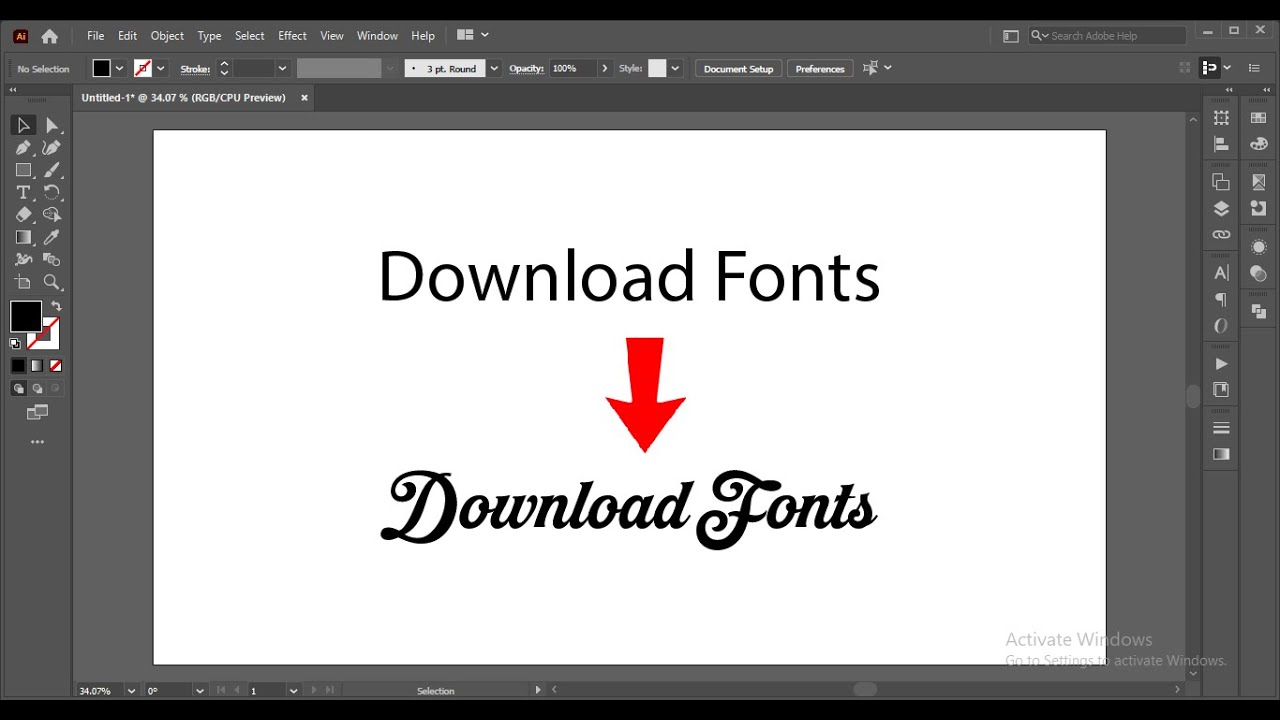This screenshot has height=720, width=1280.
Task: Select the Zoom magnifier tool
Action: 52,282
